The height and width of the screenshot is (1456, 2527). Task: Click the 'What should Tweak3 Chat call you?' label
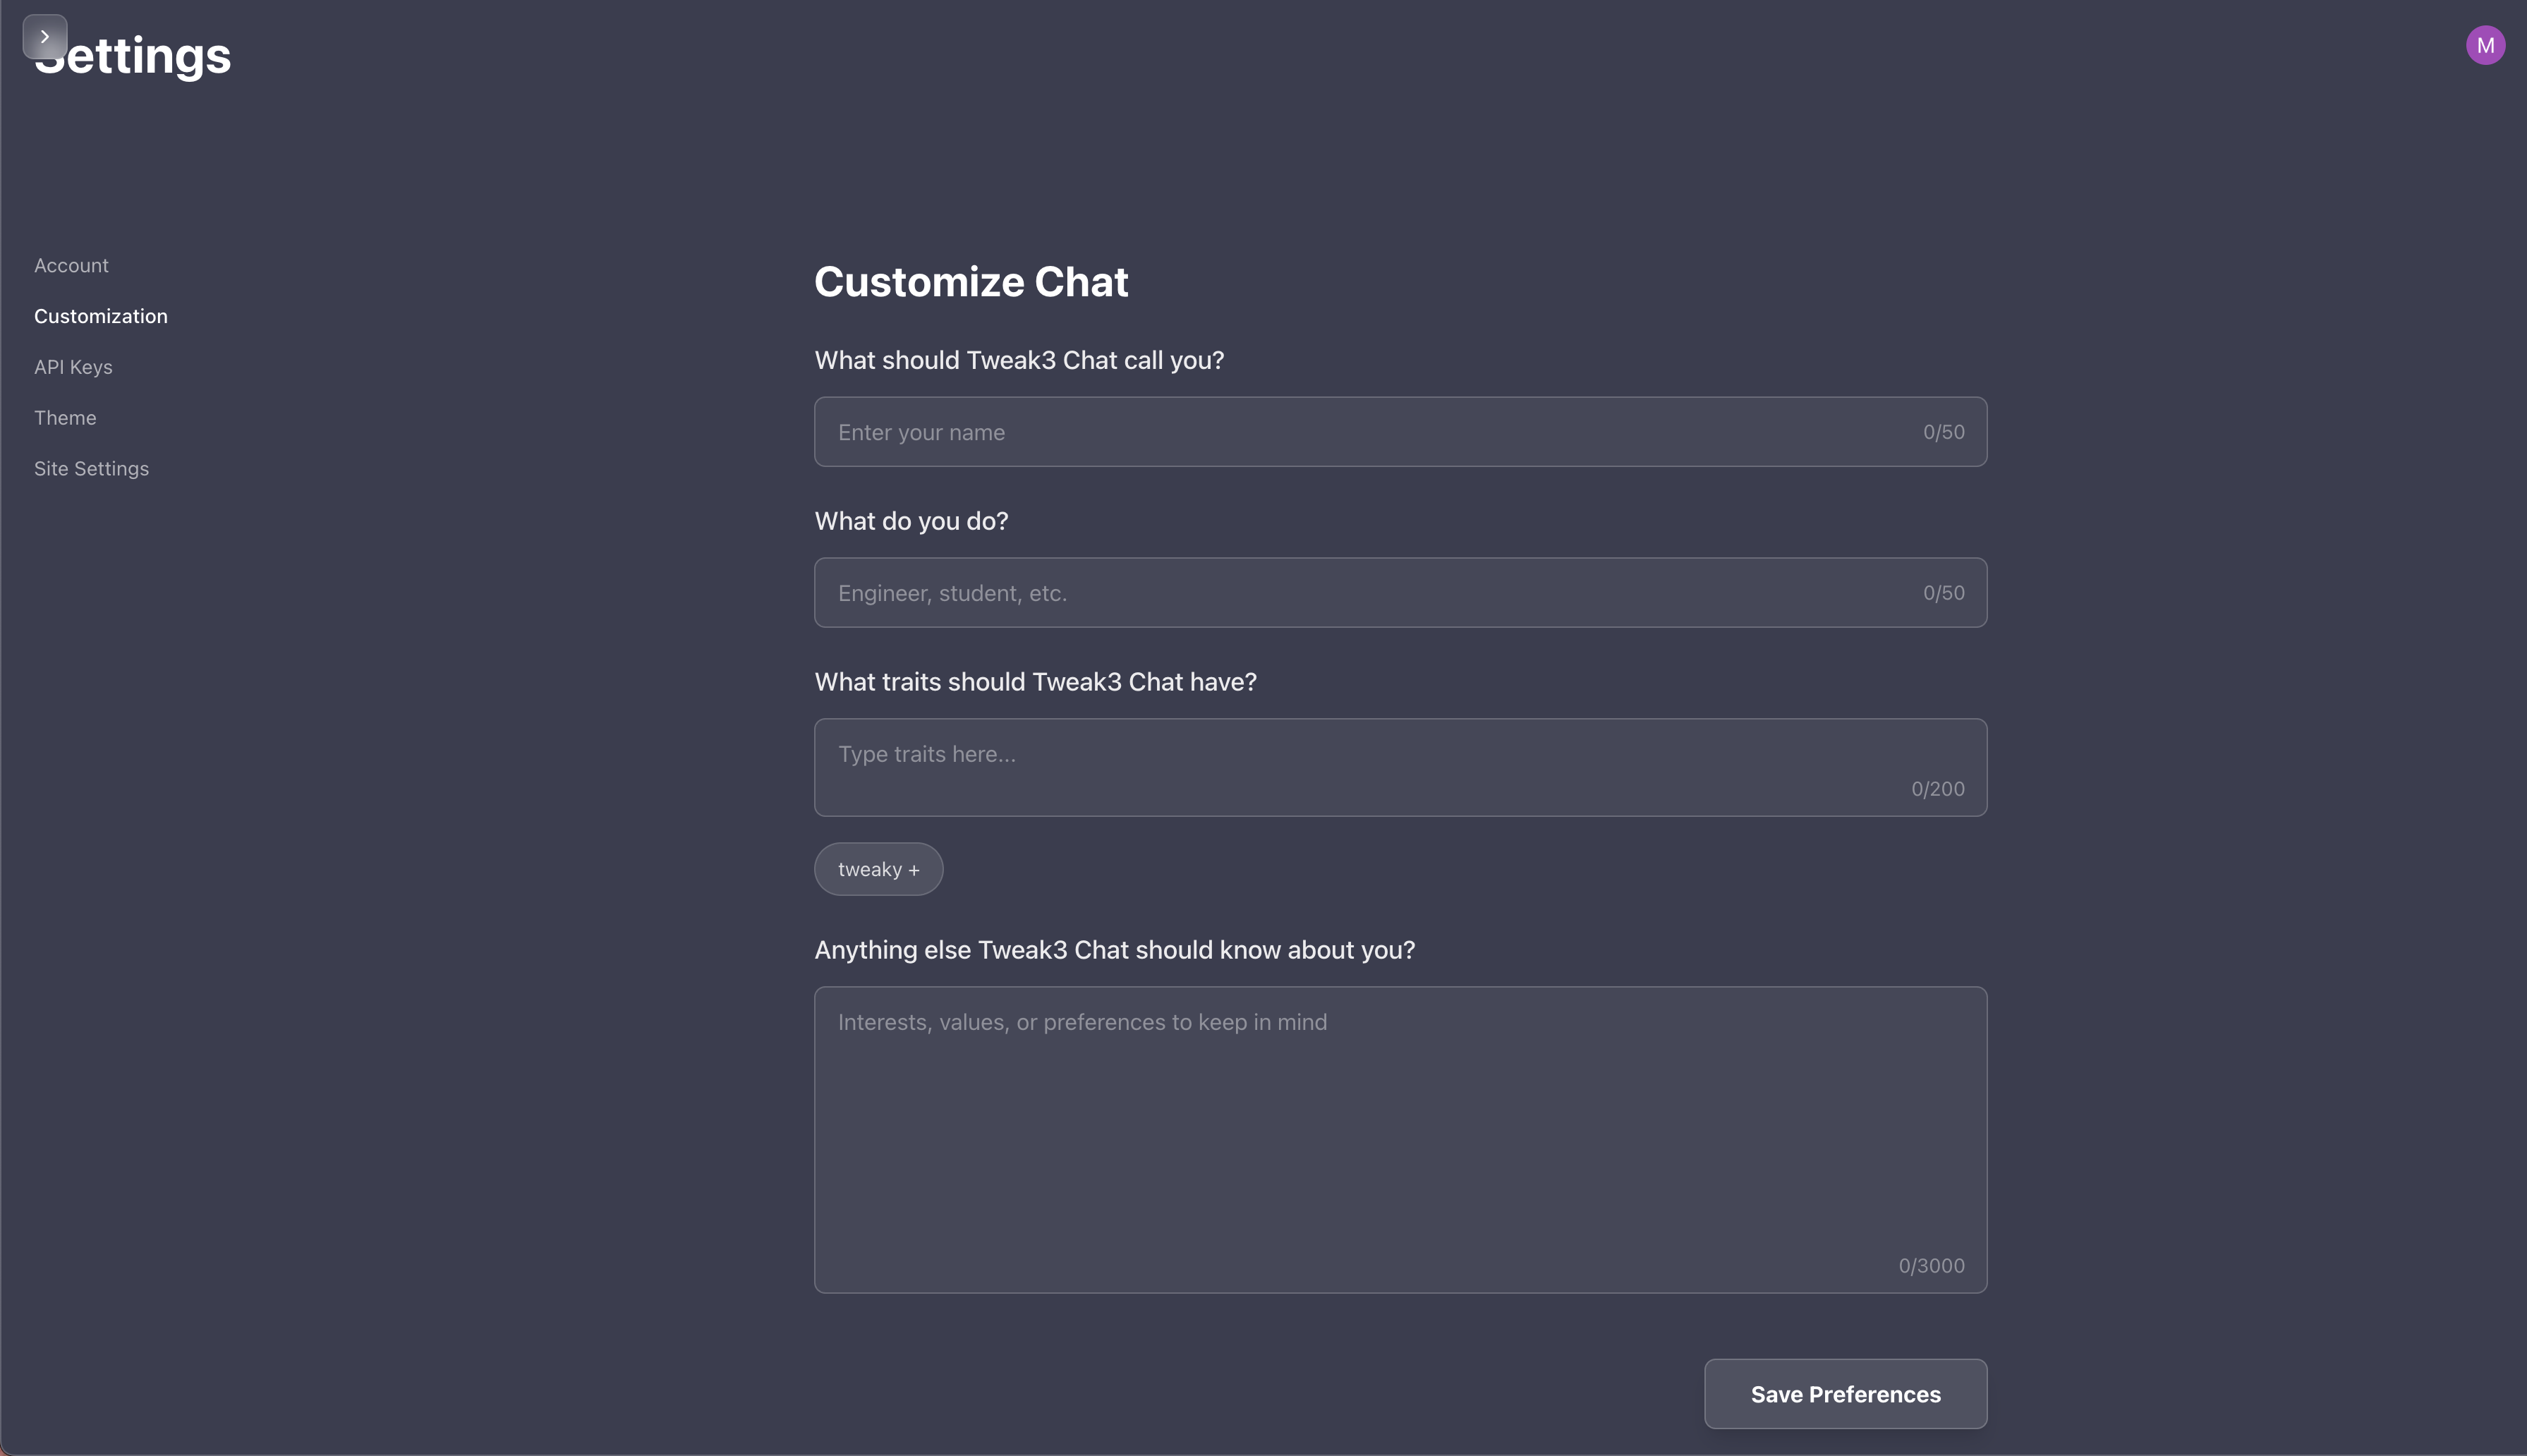tap(1019, 360)
